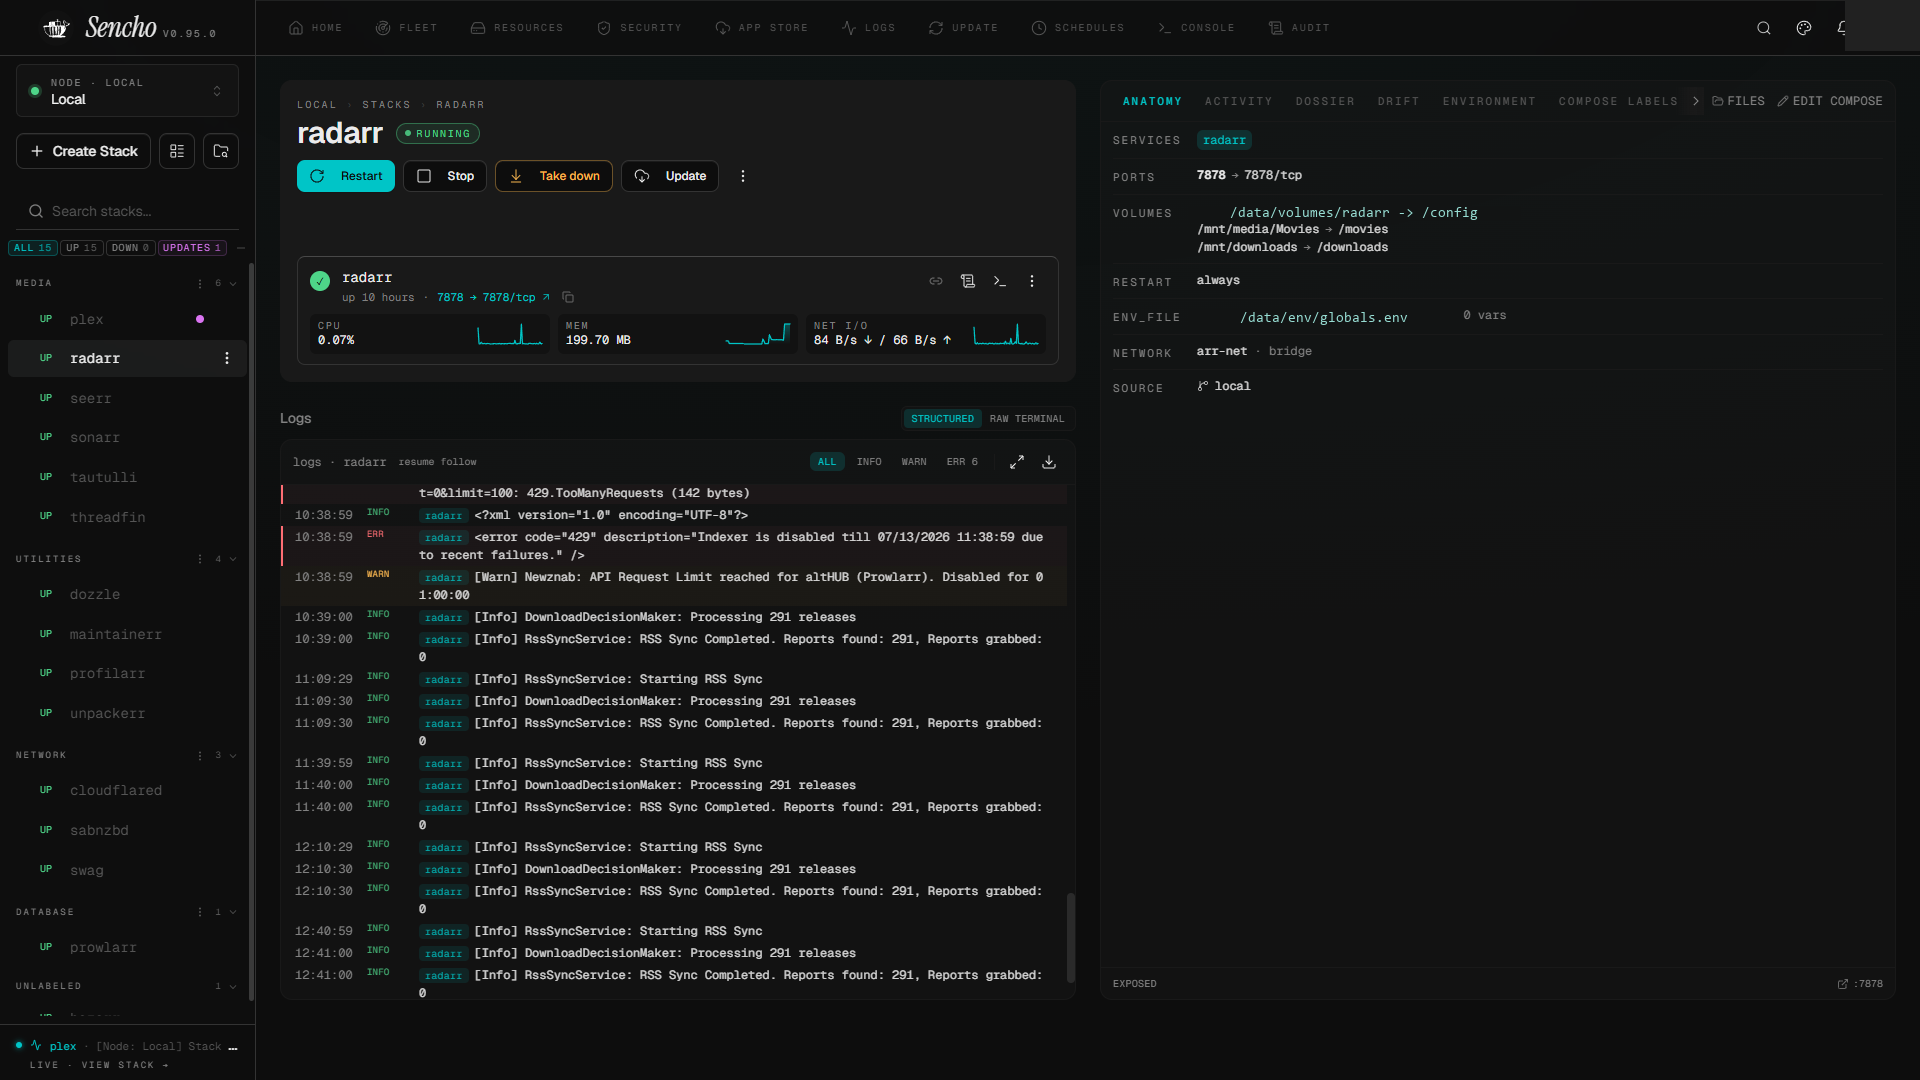Click the exposed port :7878 link icon
The width and height of the screenshot is (1920, 1080).
[1843, 984]
